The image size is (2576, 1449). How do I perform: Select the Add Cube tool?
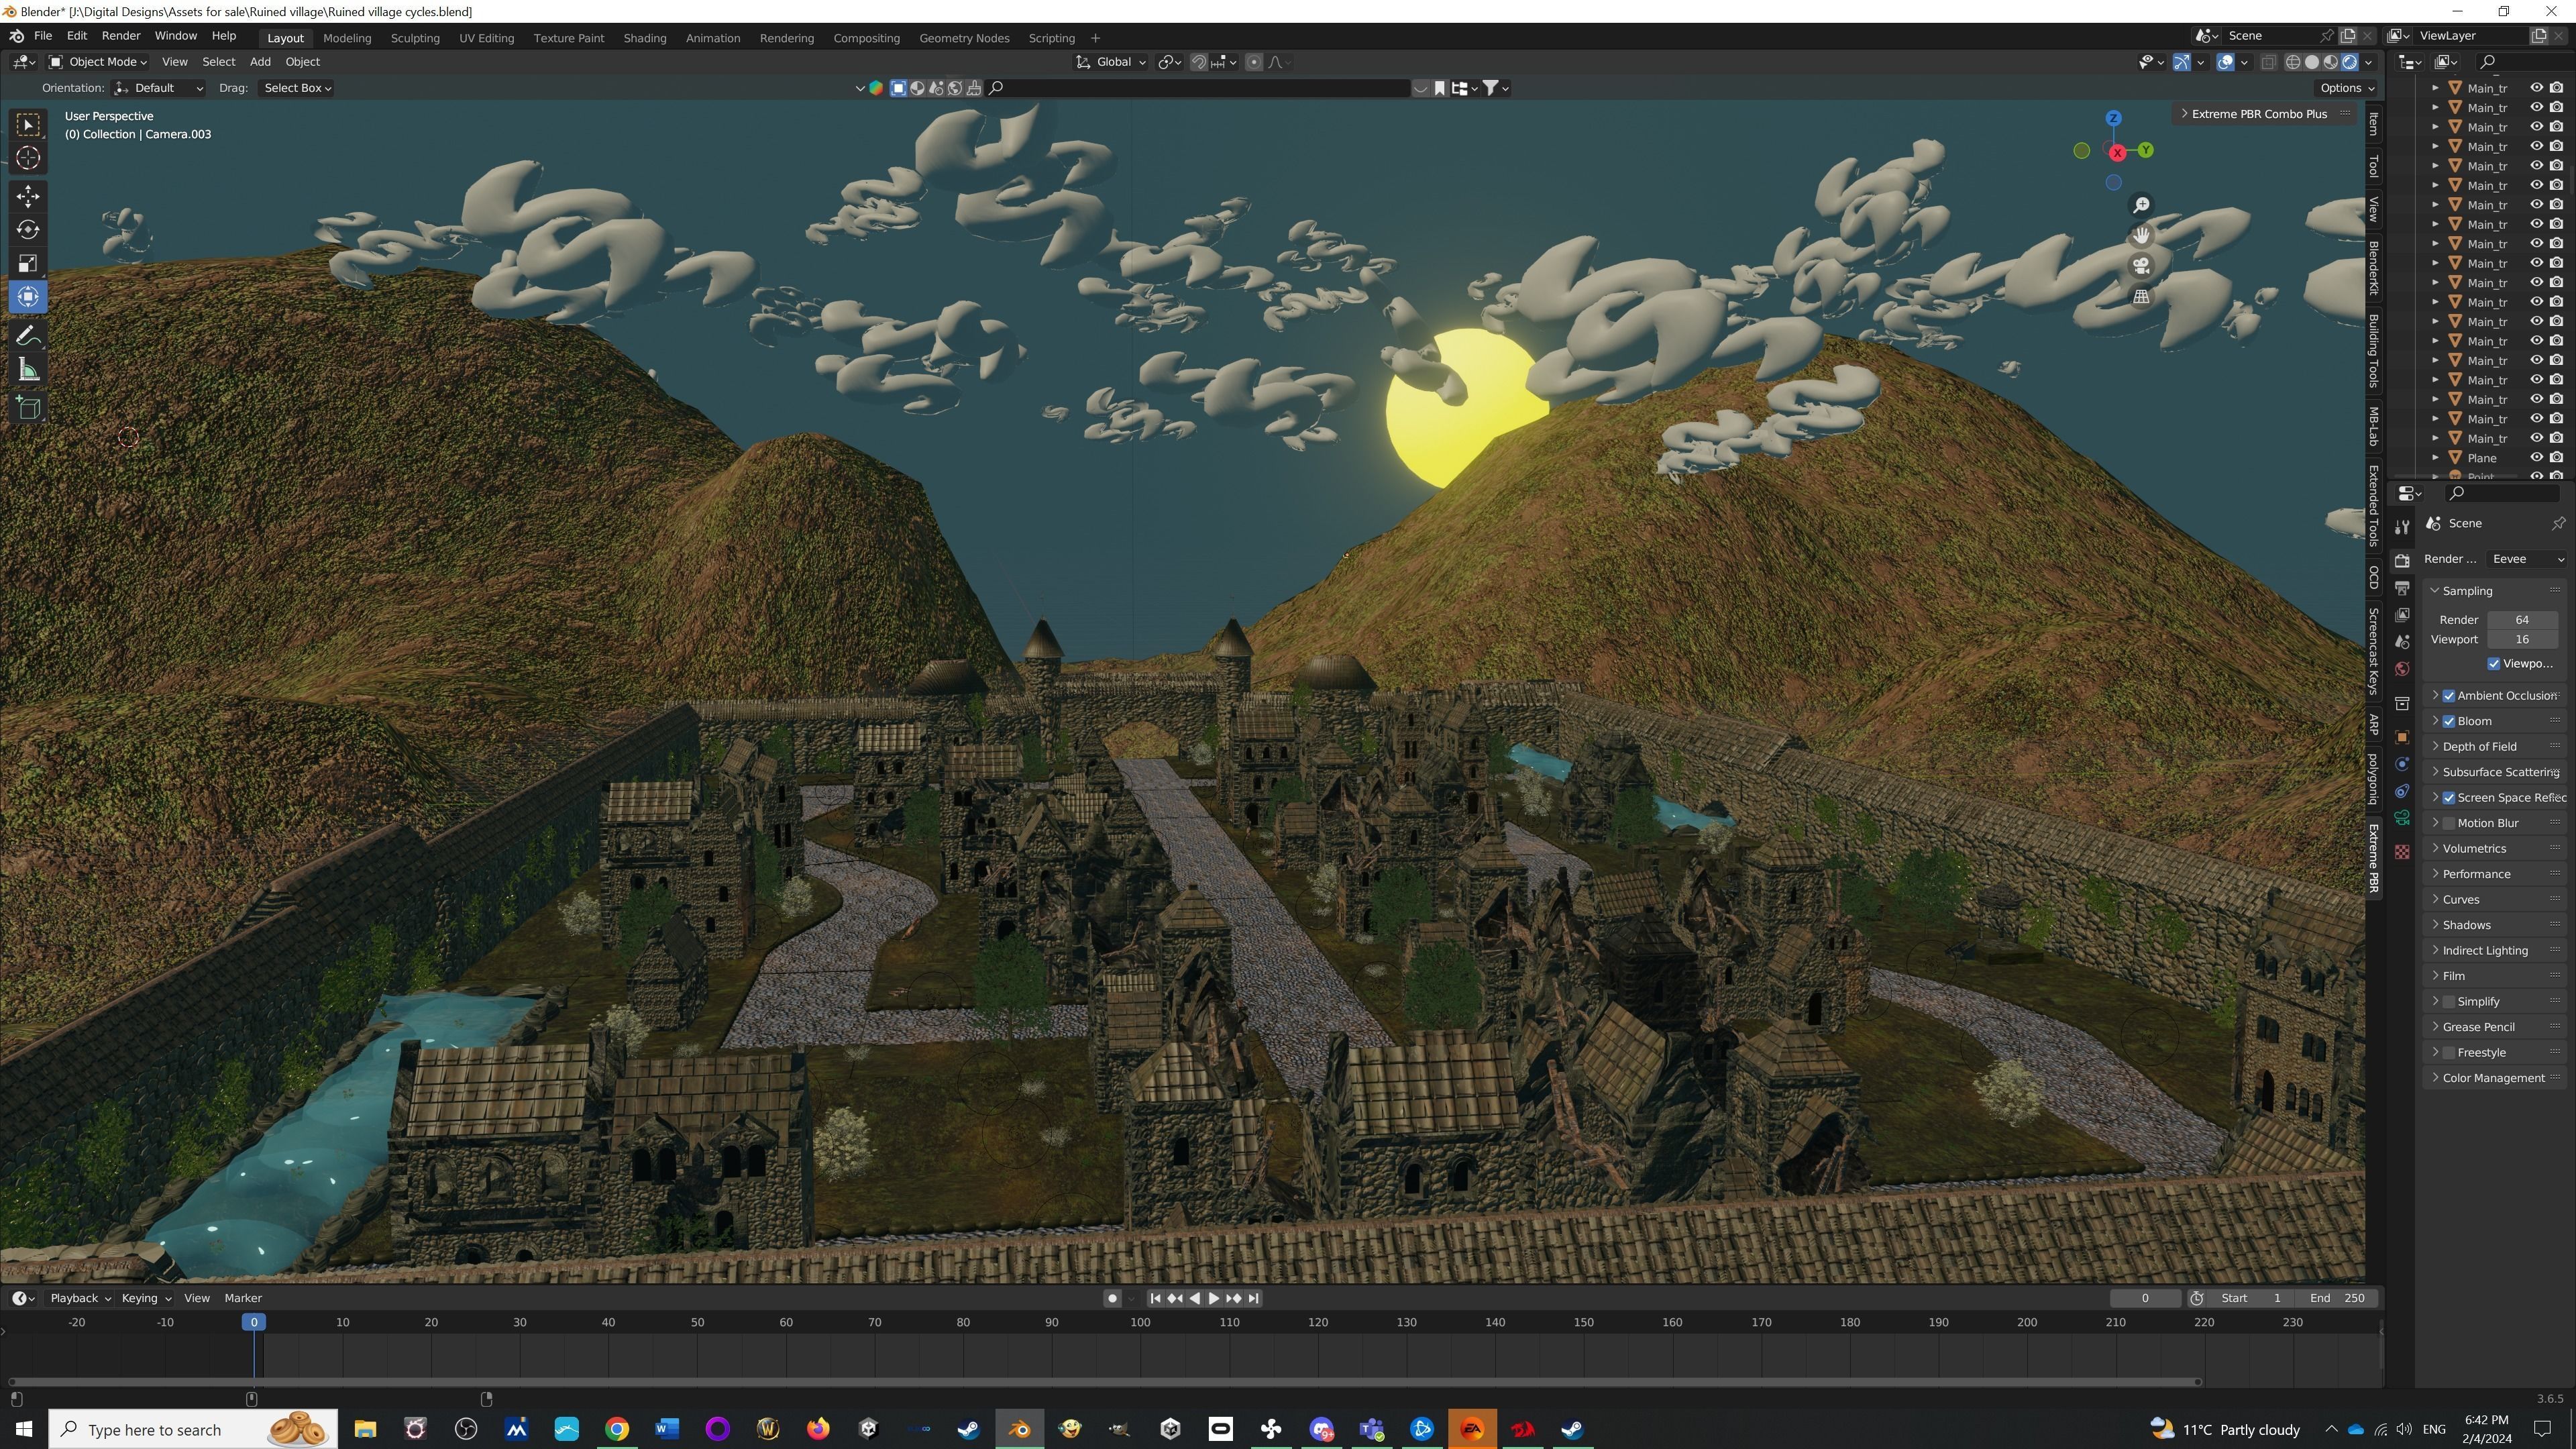tap(28, 408)
